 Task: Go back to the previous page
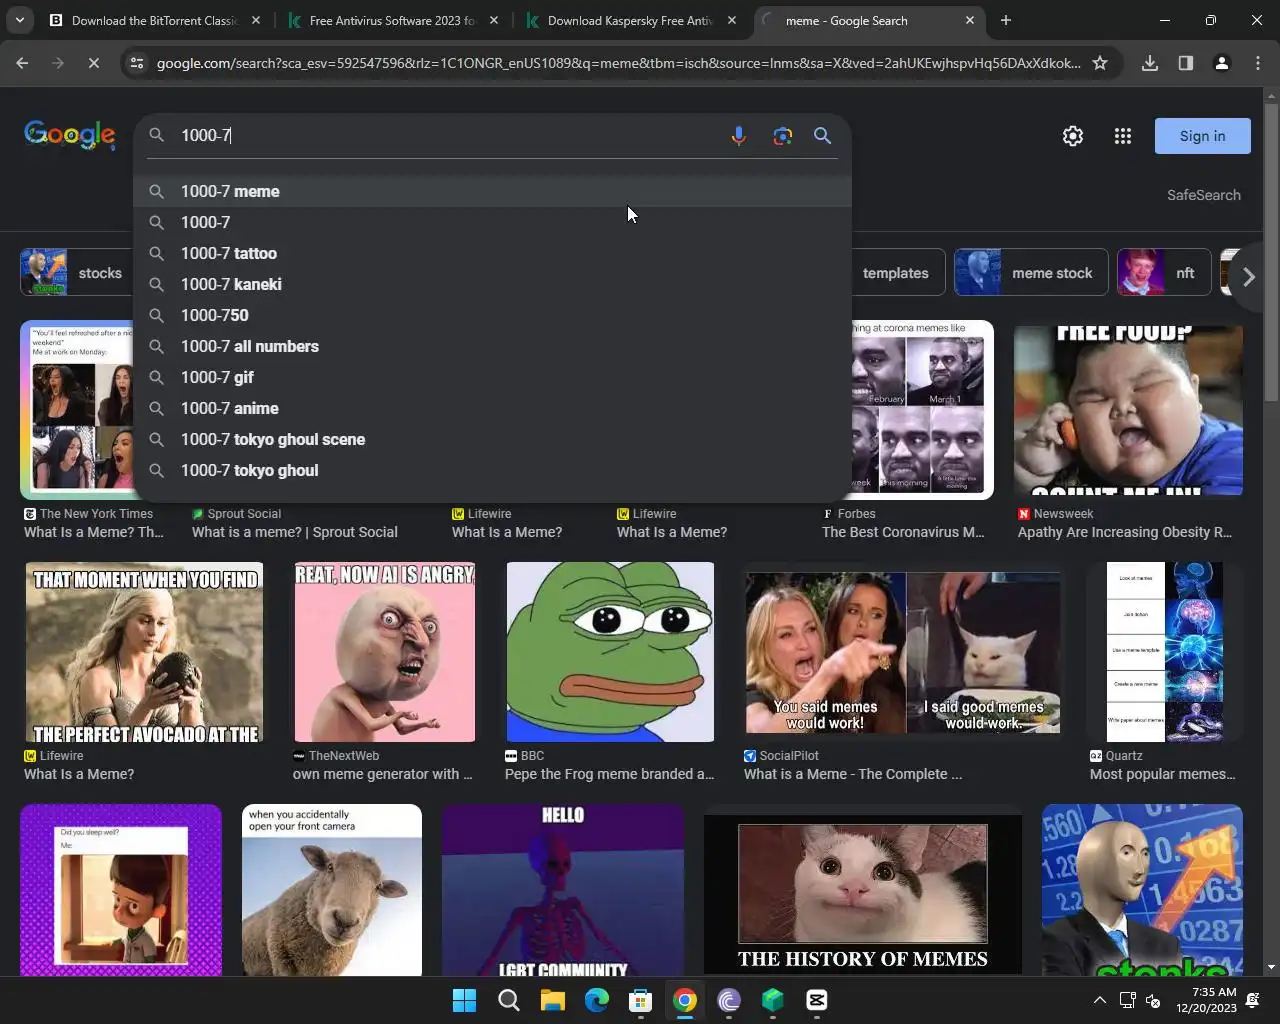pyautogui.click(x=22, y=63)
